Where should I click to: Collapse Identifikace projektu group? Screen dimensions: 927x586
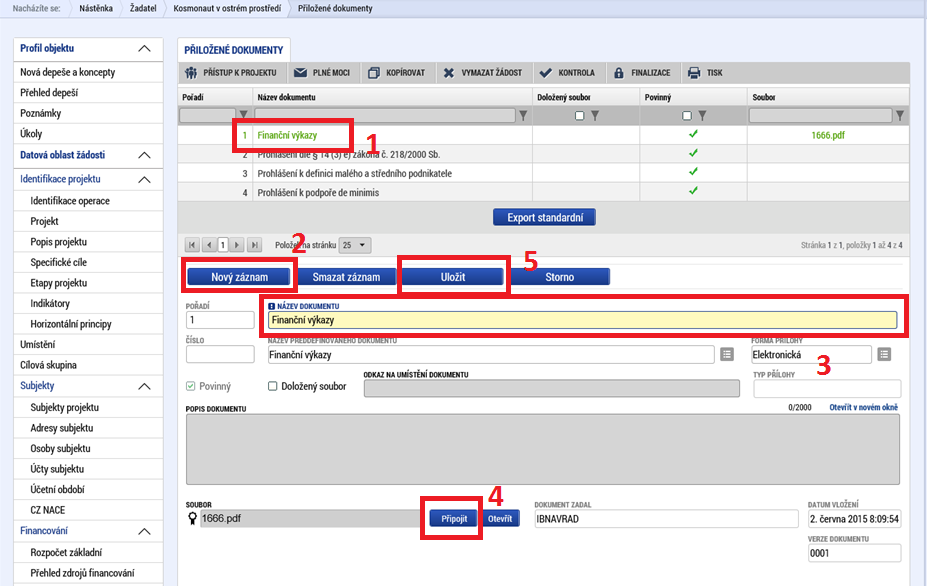(x=144, y=179)
